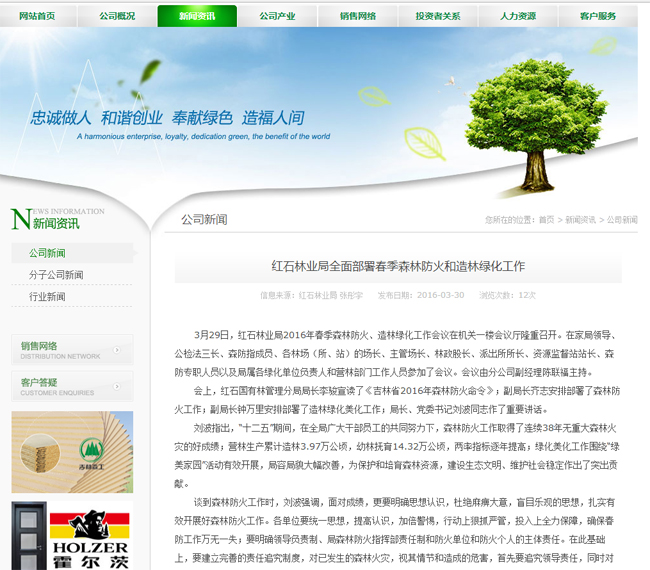Select 公司新闻 in the sidebar menu
The height and width of the screenshot is (570, 650).
[x=47, y=253]
